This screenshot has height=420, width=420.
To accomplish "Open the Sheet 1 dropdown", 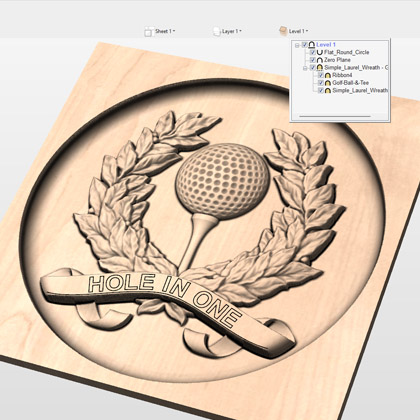I will pyautogui.click(x=165, y=31).
